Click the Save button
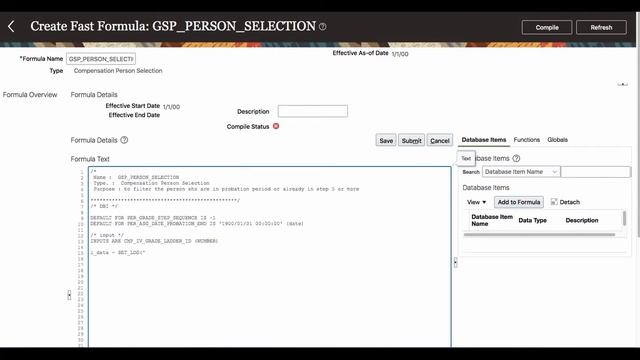 pyautogui.click(x=386, y=140)
